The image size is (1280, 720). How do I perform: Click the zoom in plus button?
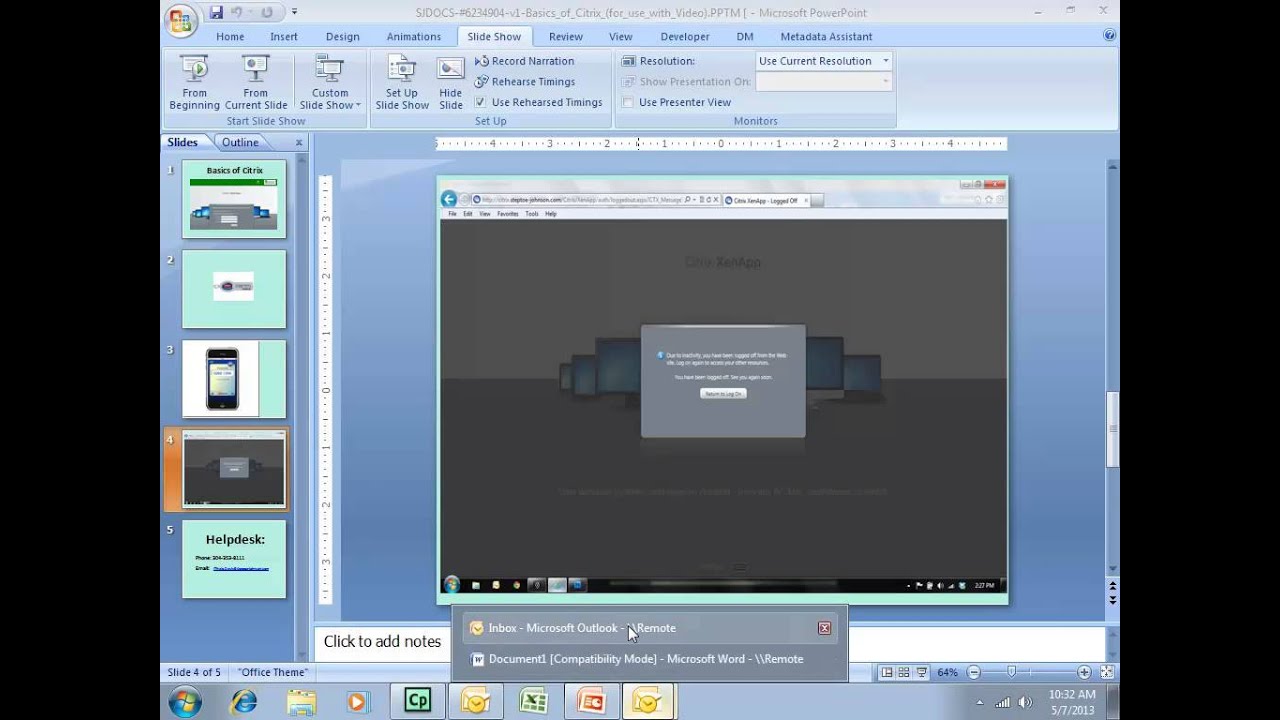click(1084, 672)
